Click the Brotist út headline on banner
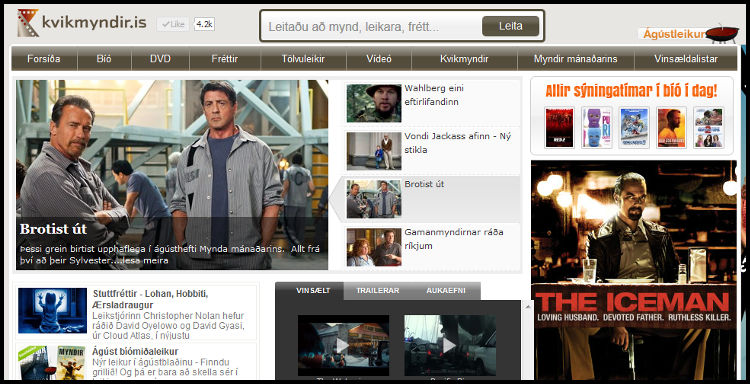 tap(53, 229)
